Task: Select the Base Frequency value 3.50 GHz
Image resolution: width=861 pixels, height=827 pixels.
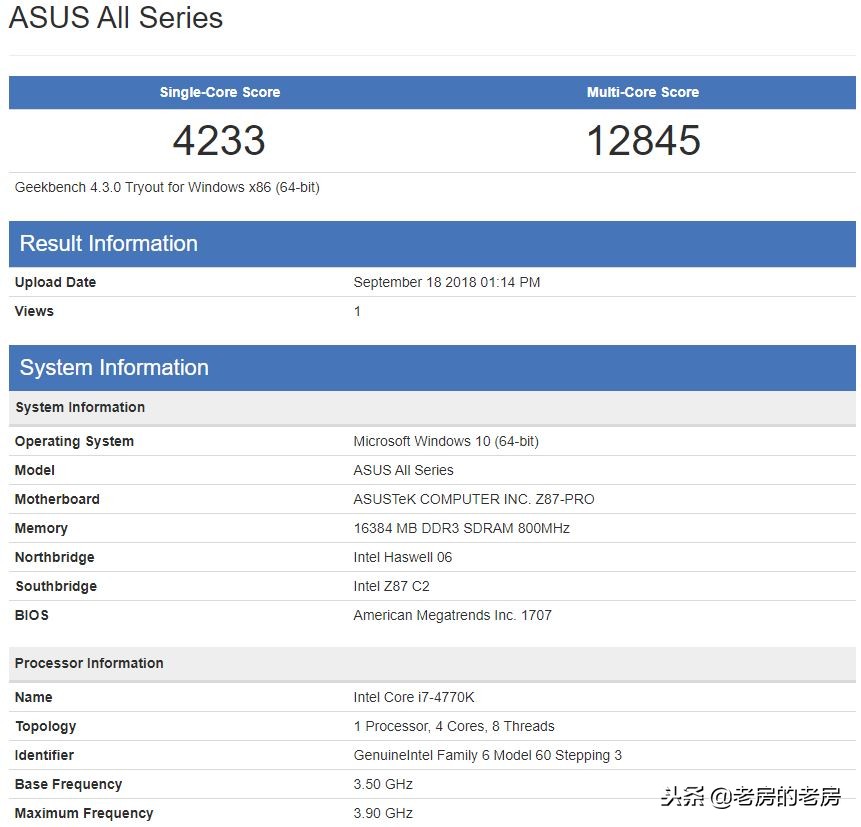Action: pyautogui.click(x=383, y=784)
